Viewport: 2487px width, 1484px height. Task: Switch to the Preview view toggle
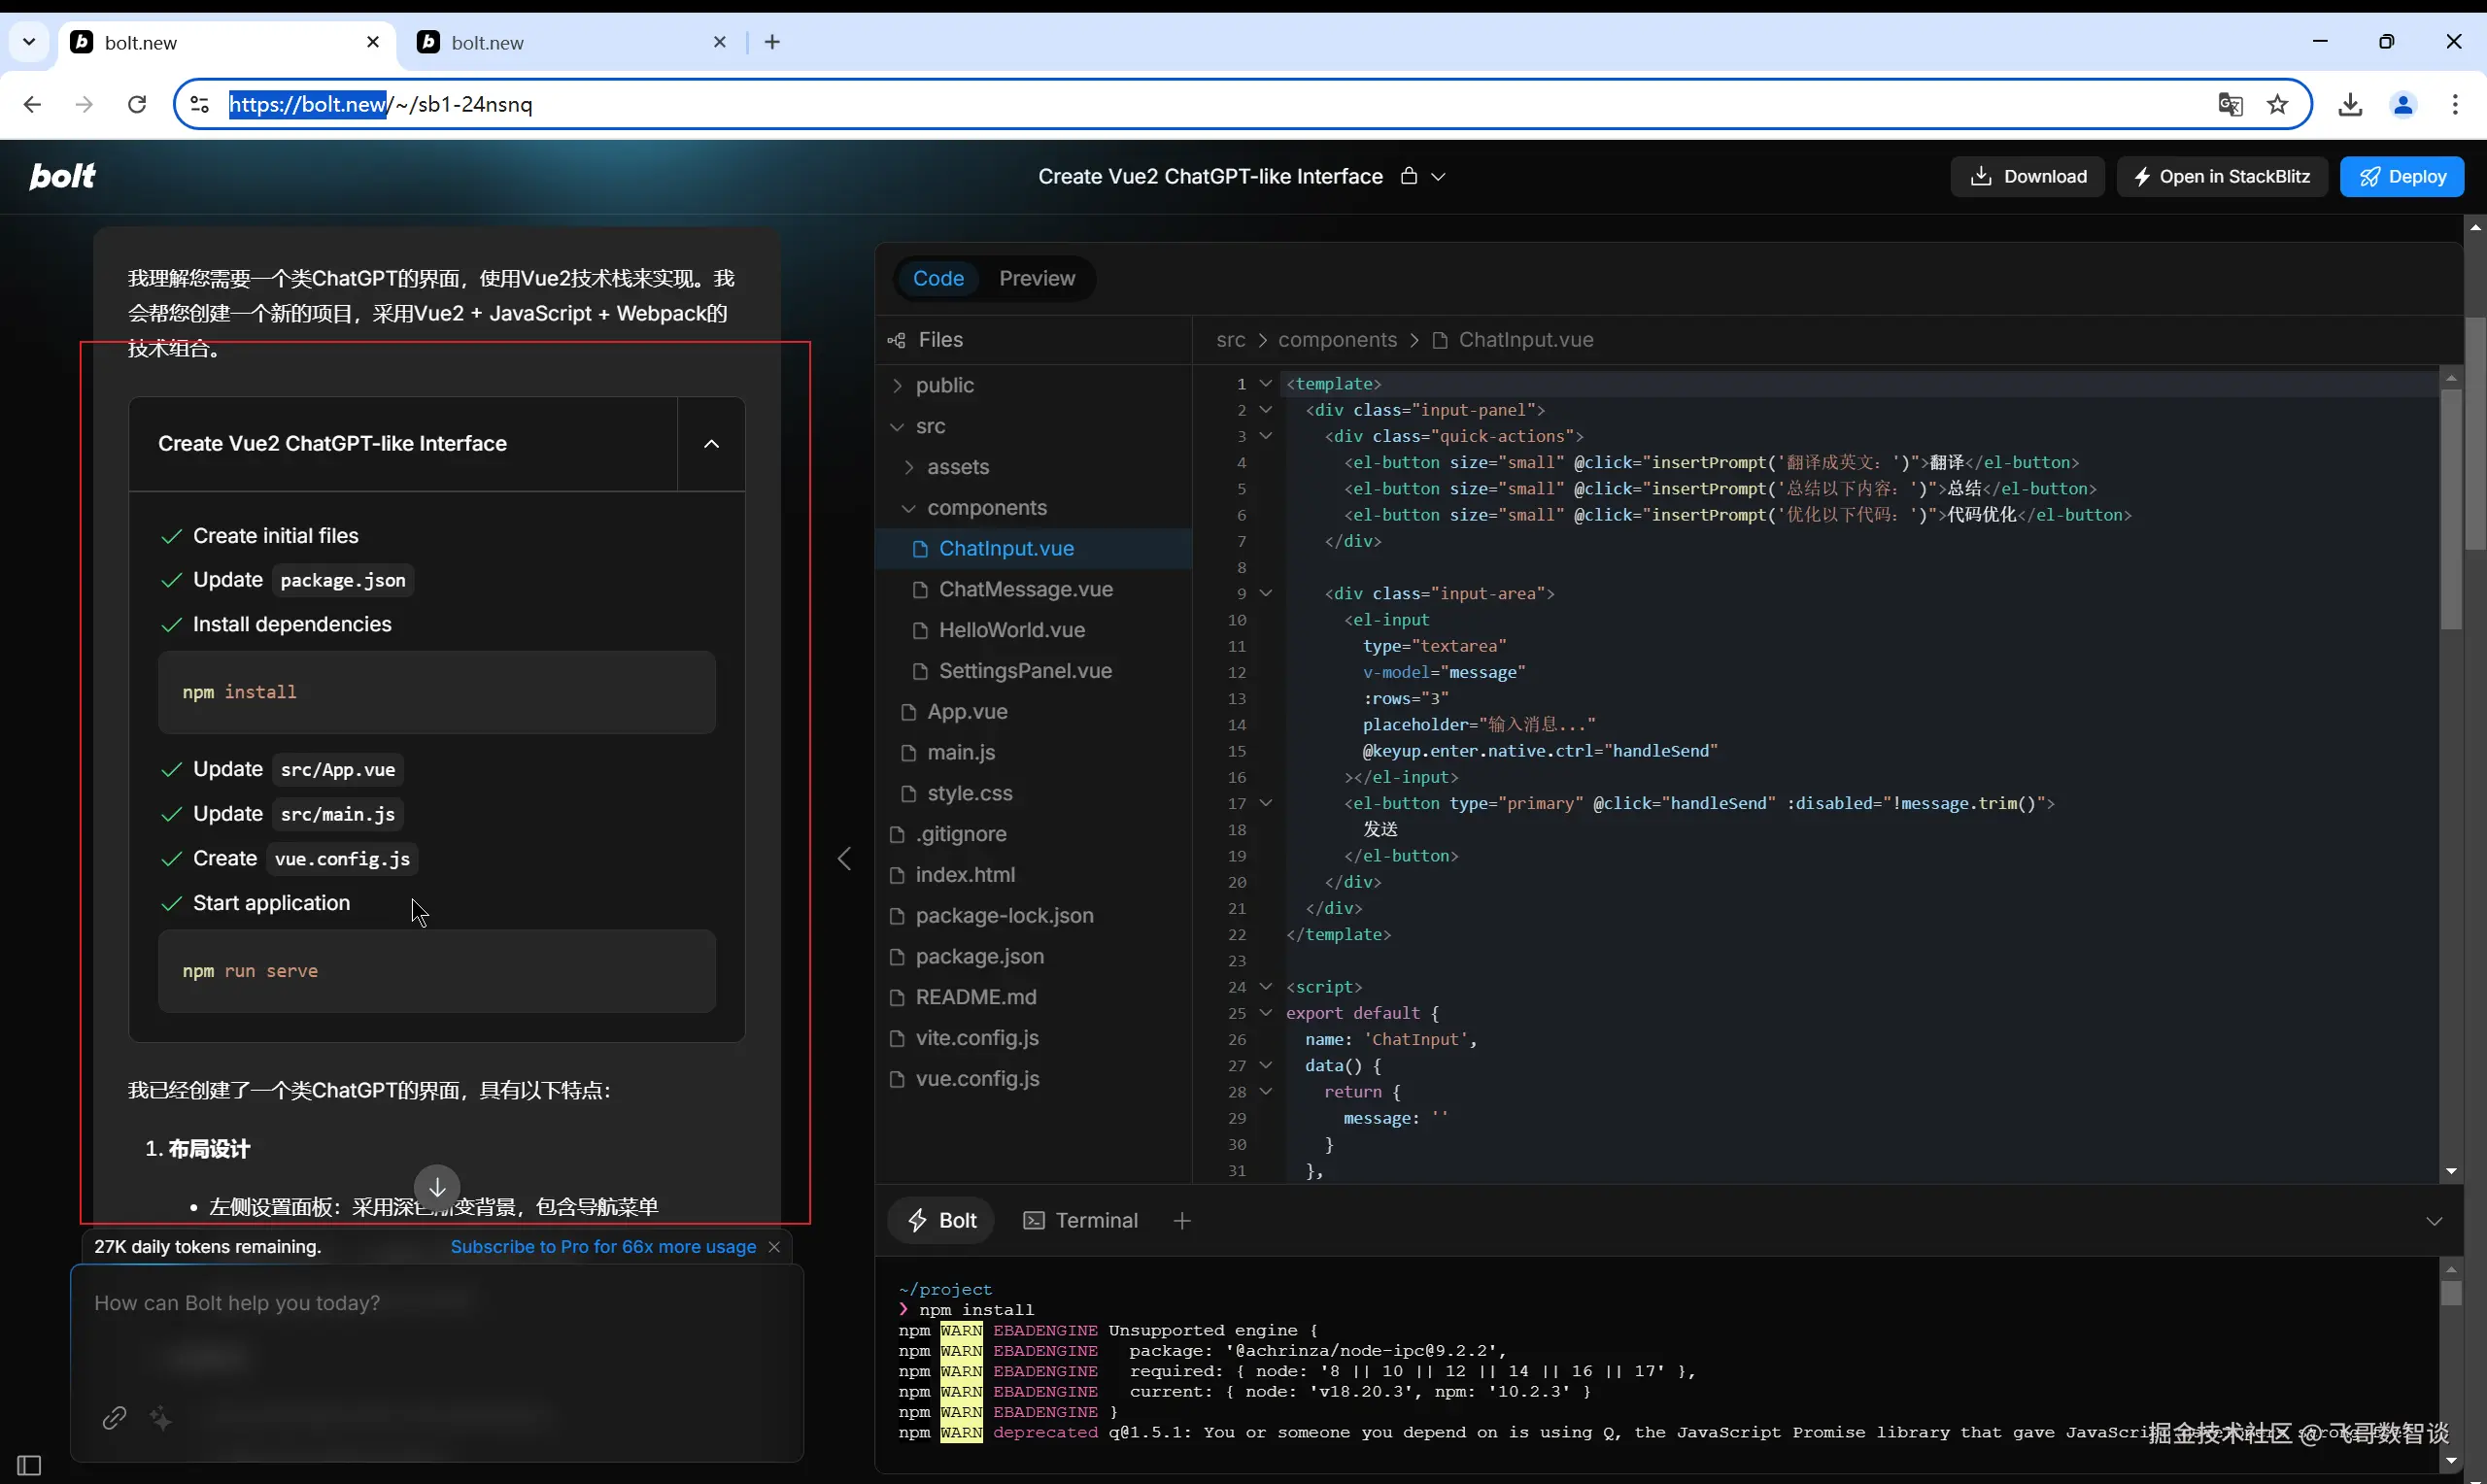click(x=1036, y=278)
